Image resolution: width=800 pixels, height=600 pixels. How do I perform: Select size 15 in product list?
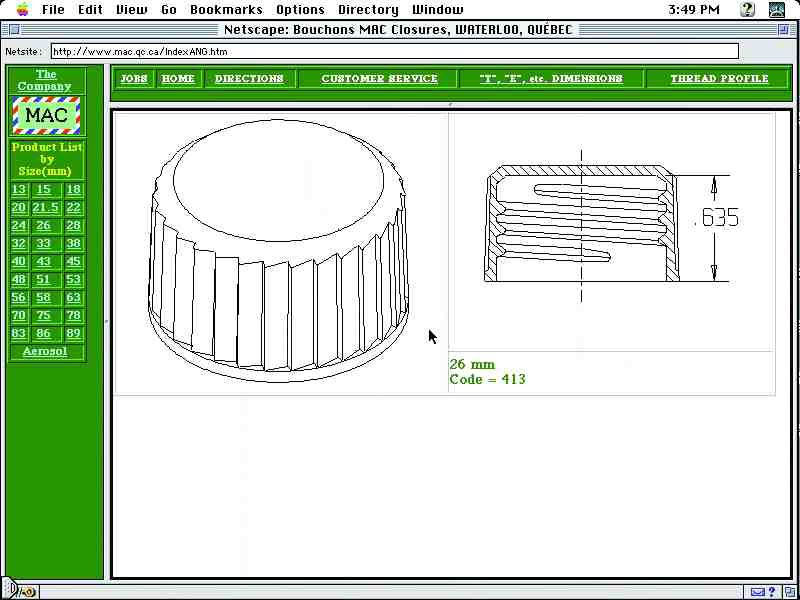point(44,189)
